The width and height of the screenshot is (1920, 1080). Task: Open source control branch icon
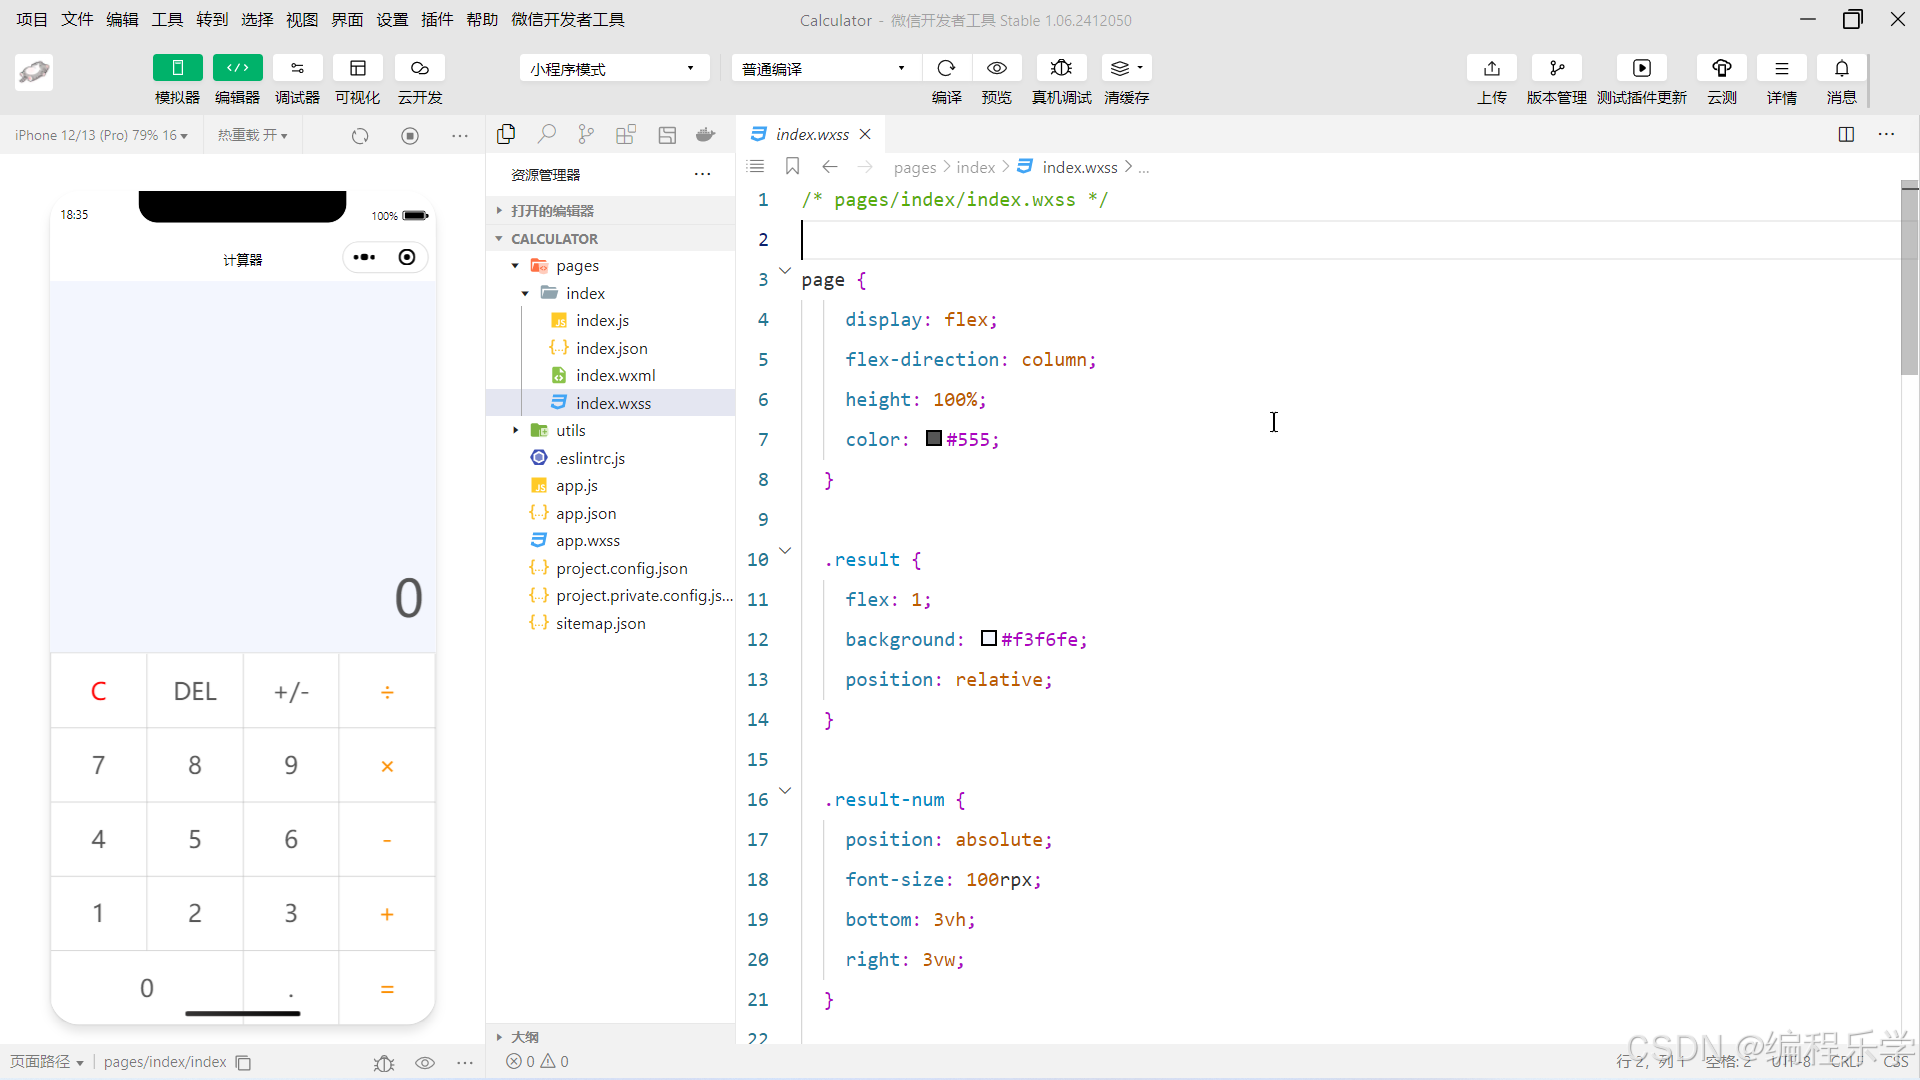point(586,134)
